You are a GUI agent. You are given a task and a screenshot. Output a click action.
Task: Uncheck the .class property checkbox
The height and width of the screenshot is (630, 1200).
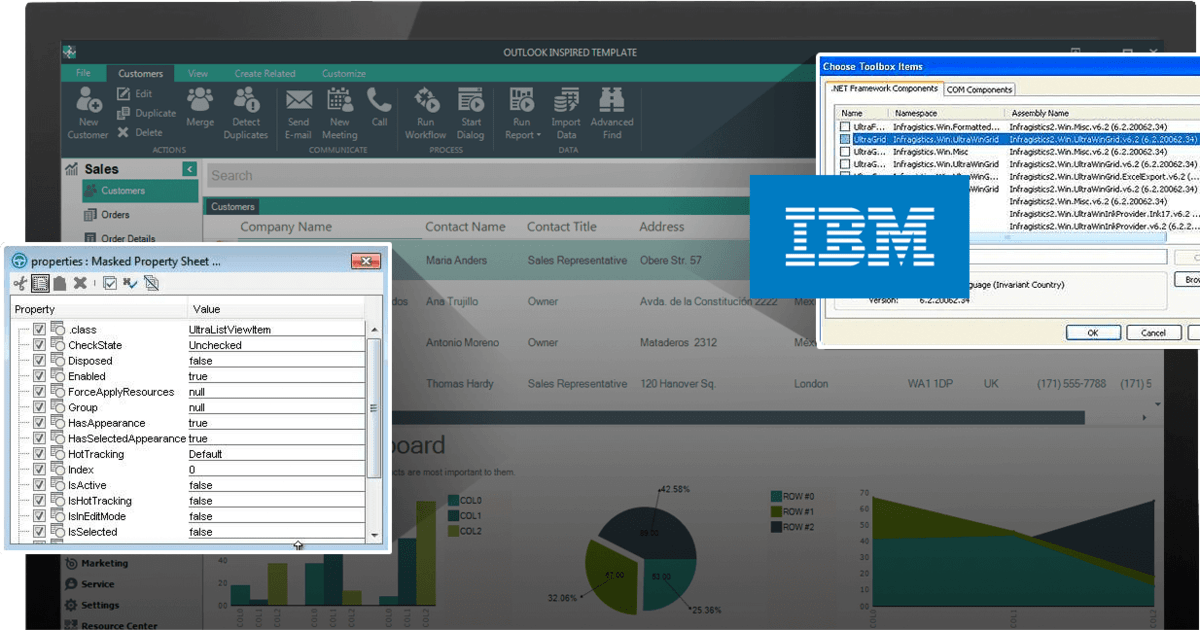tap(39, 329)
